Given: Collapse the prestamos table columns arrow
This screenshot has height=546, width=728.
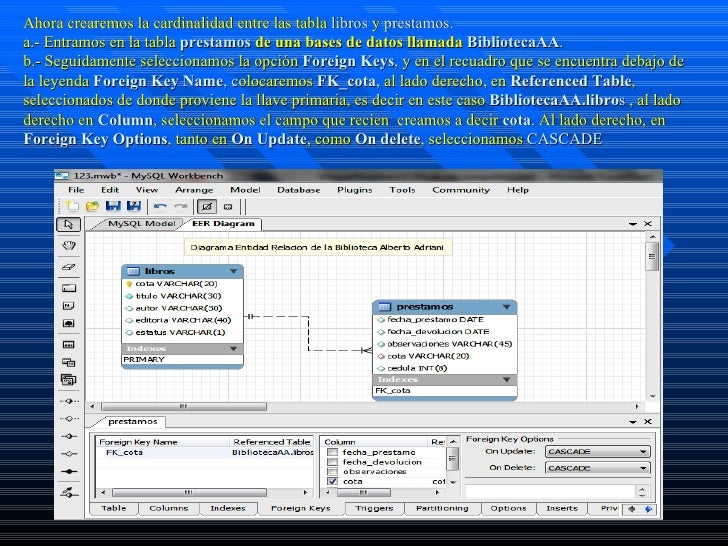Looking at the screenshot, I should click(507, 307).
